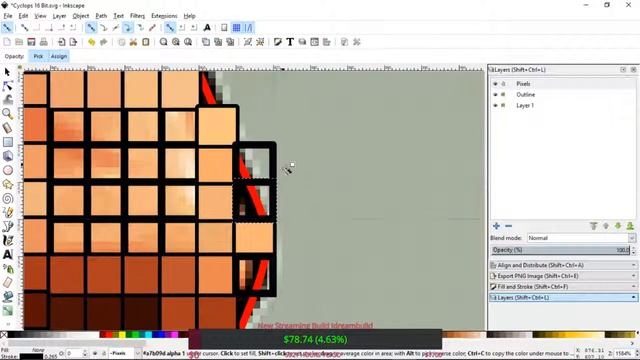Toggle lock on Outline layer
This screenshot has width=640, height=360.
pyautogui.click(x=503, y=94)
